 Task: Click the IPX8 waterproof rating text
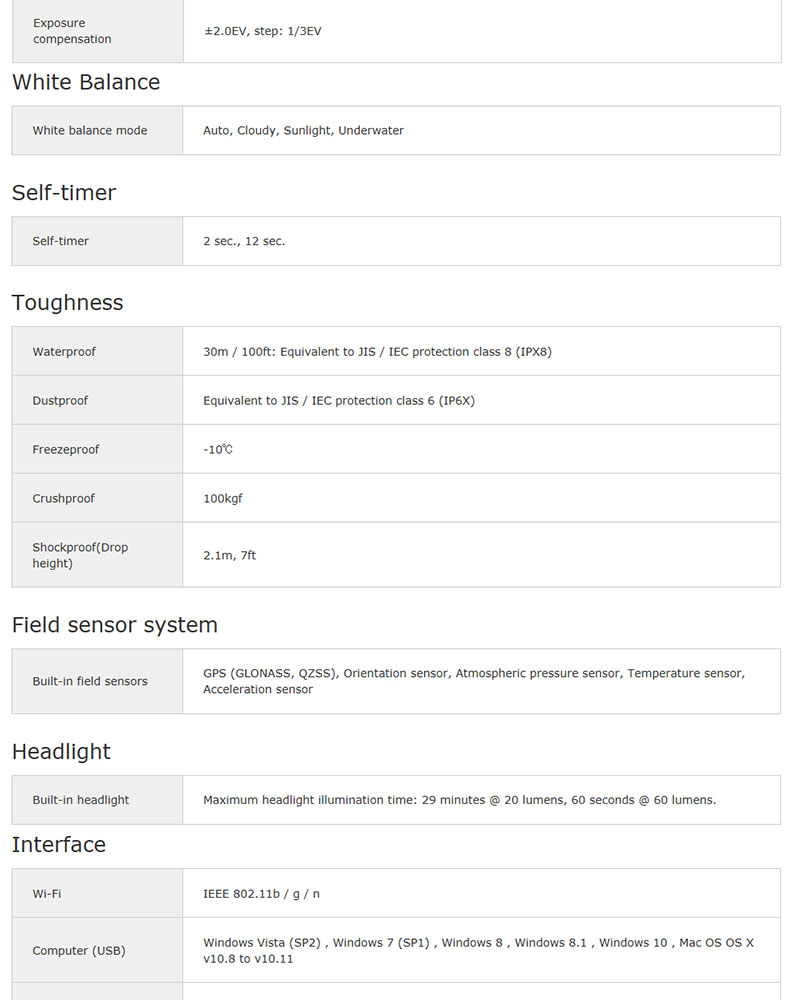pyautogui.click(x=534, y=352)
